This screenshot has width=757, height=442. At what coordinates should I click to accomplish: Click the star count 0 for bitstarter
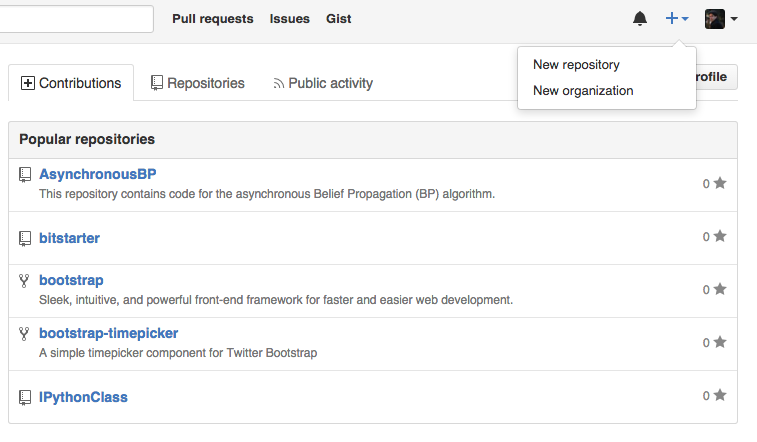click(706, 237)
